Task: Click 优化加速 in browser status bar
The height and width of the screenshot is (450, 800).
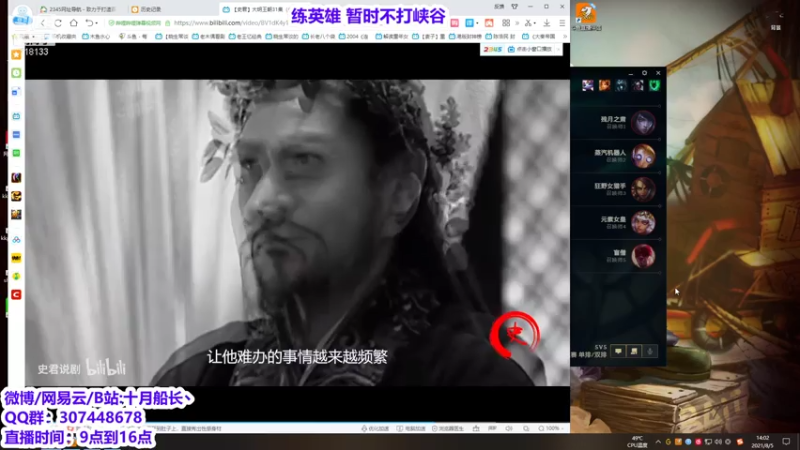Action: (376, 429)
